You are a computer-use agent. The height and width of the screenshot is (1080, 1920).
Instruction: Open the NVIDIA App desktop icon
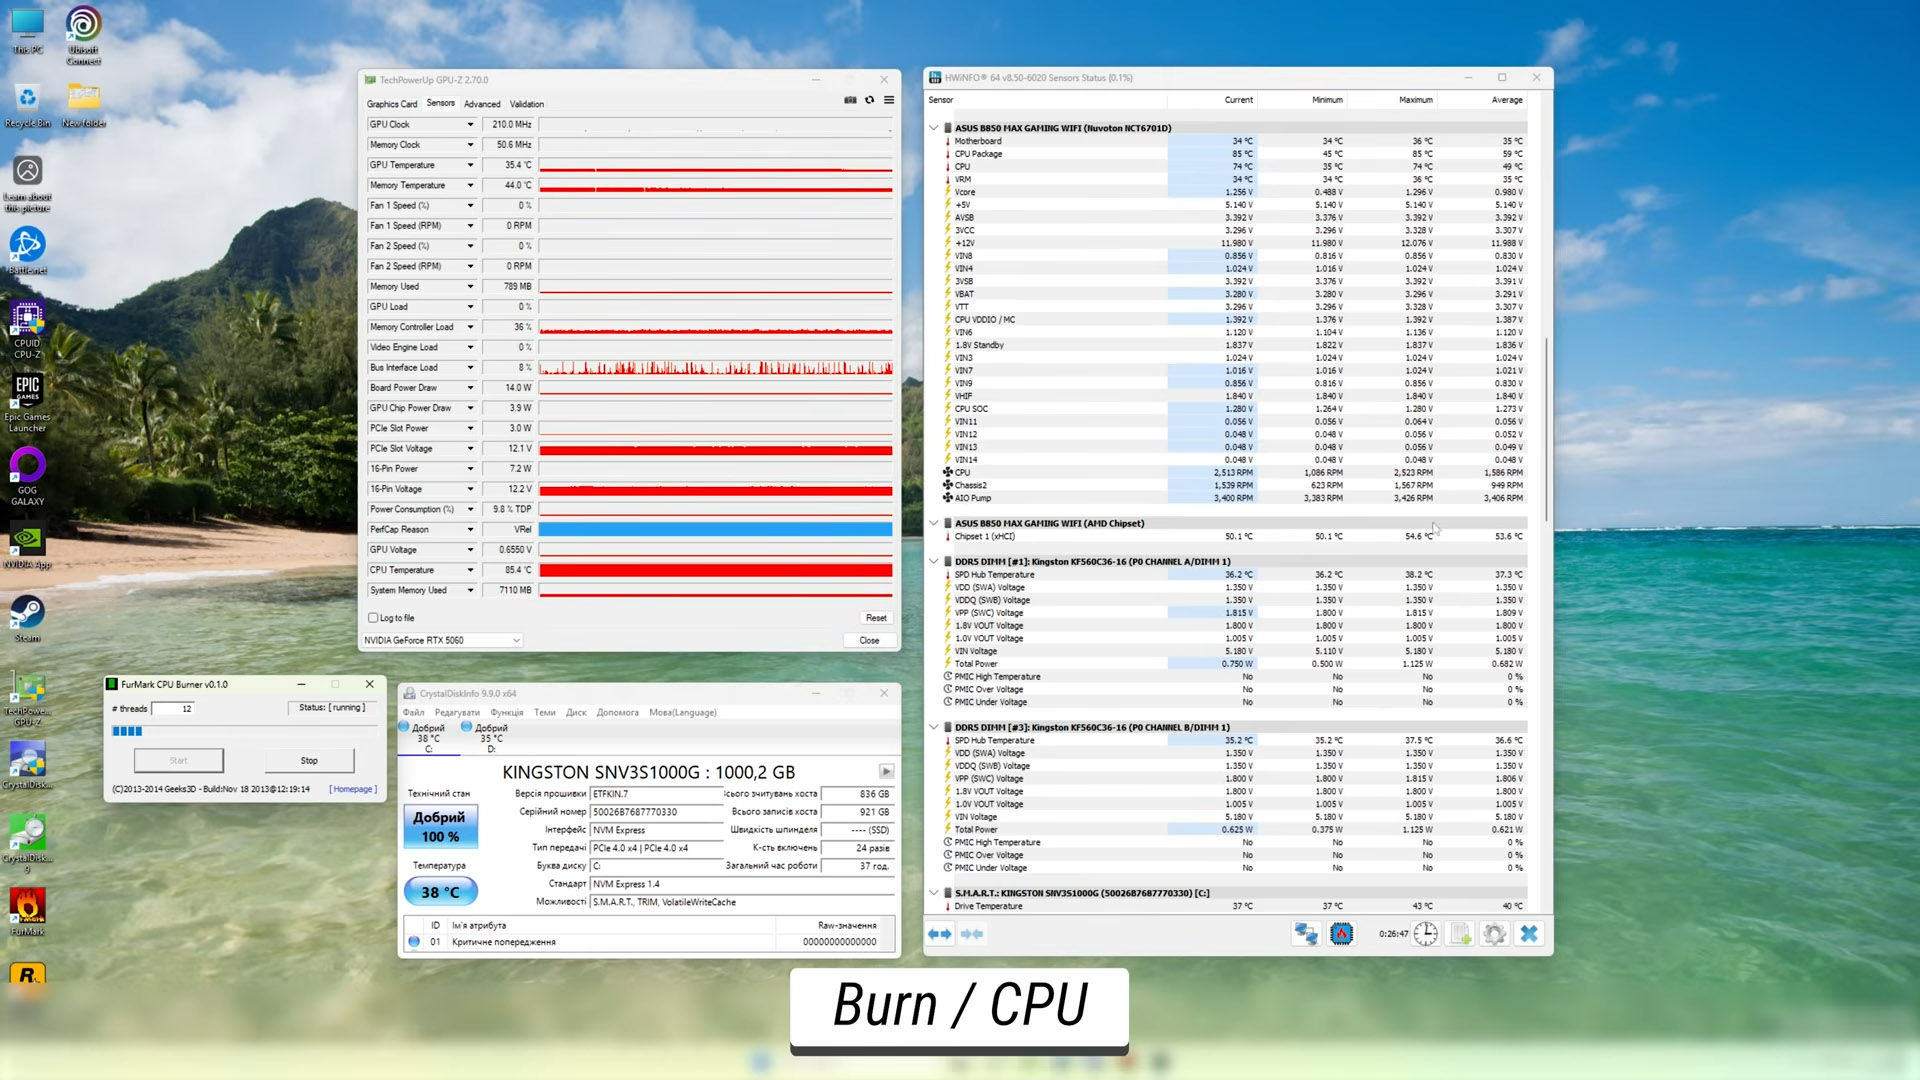[x=27, y=546]
